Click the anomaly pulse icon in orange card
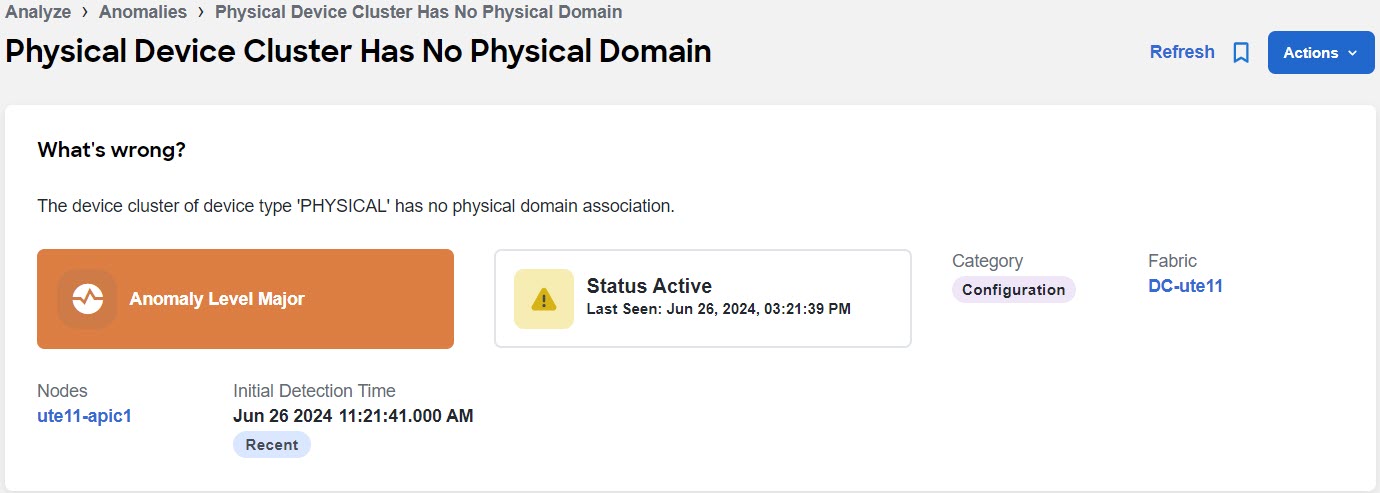1380x493 pixels. [x=87, y=299]
